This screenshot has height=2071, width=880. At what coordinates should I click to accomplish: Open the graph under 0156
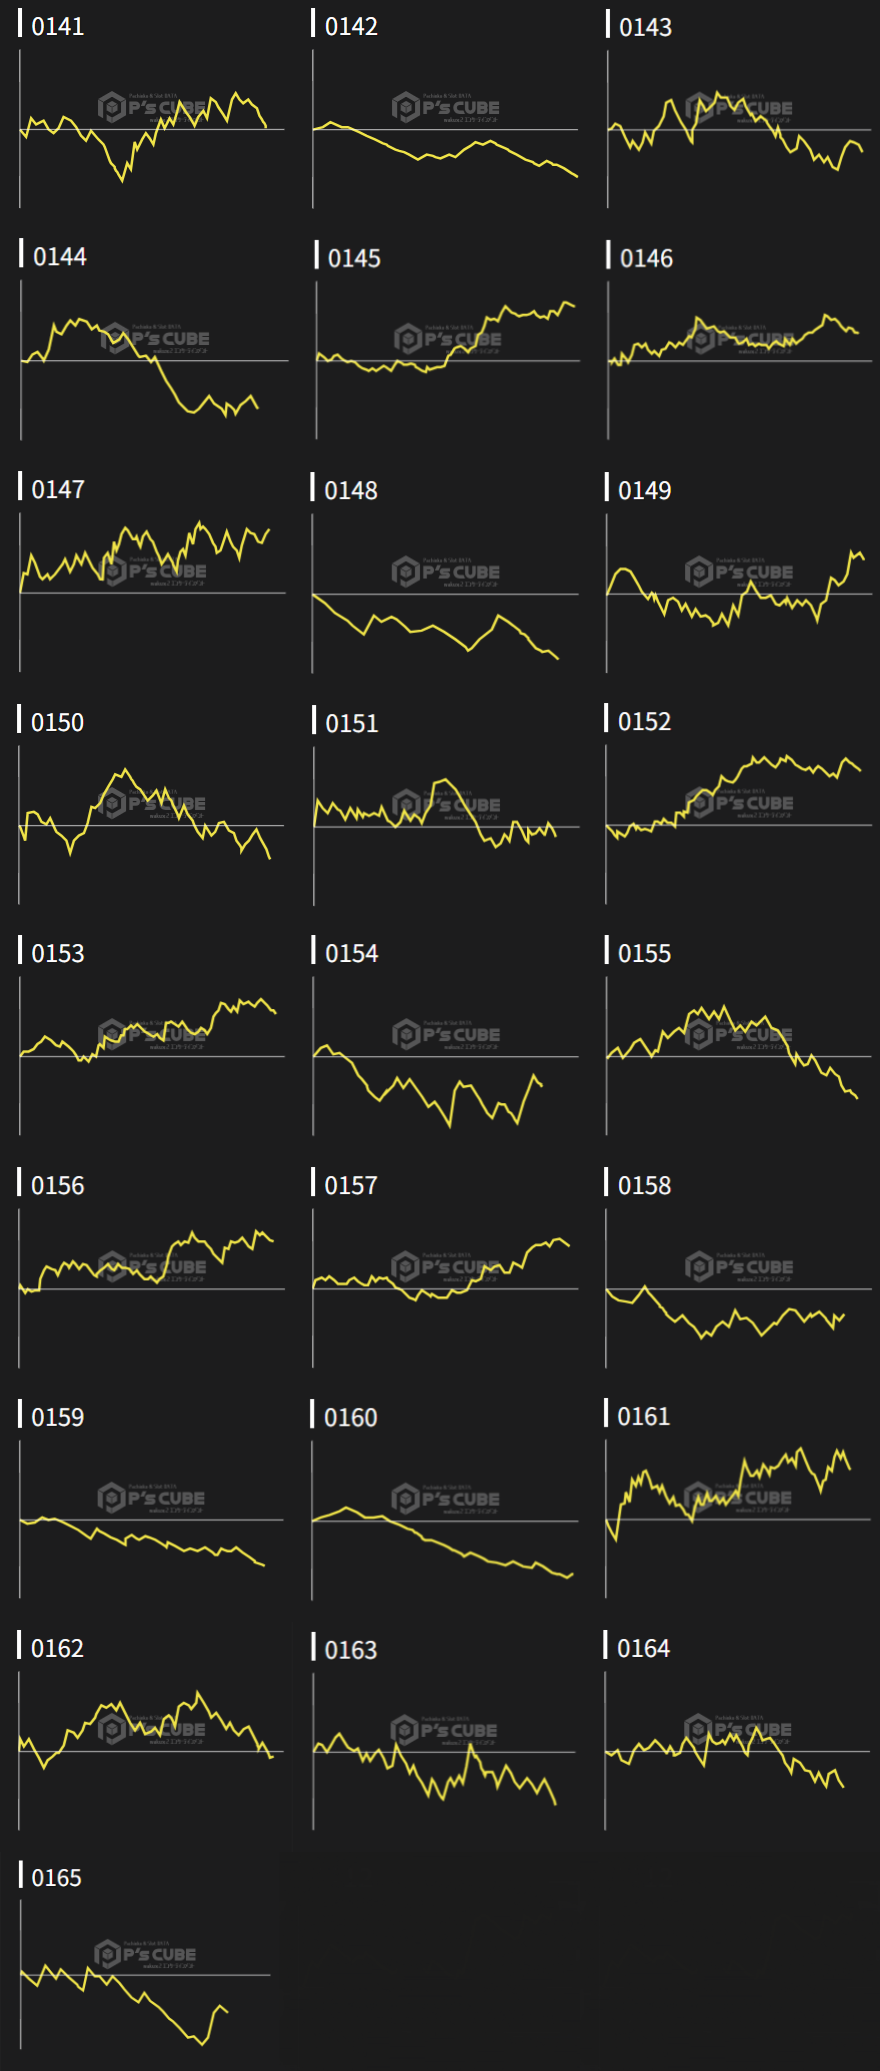pos(152,1288)
